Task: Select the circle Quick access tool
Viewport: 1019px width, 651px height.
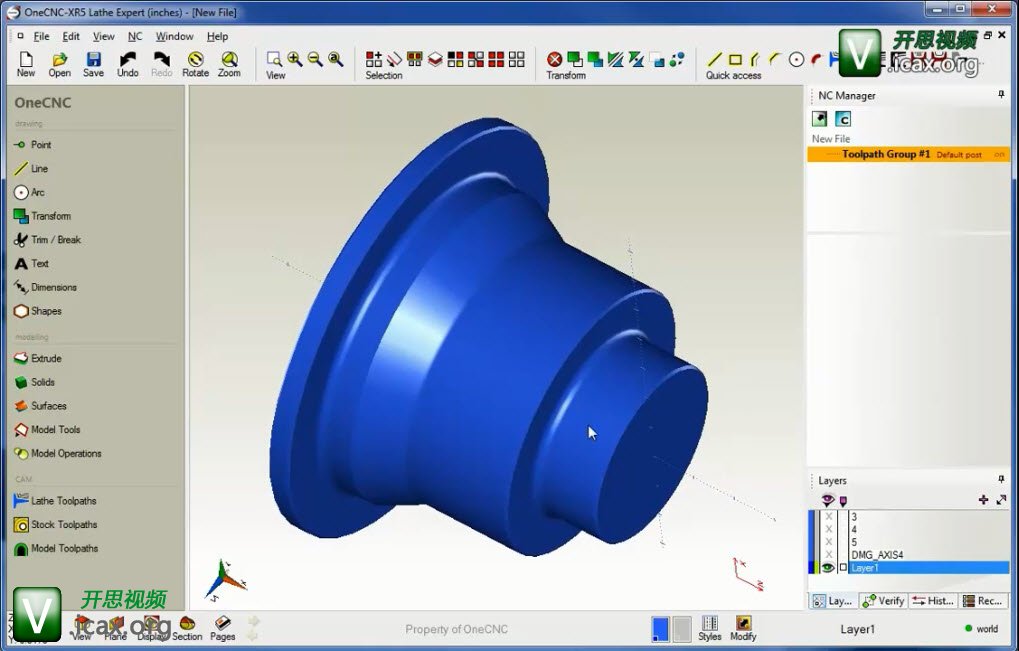Action: 796,59
